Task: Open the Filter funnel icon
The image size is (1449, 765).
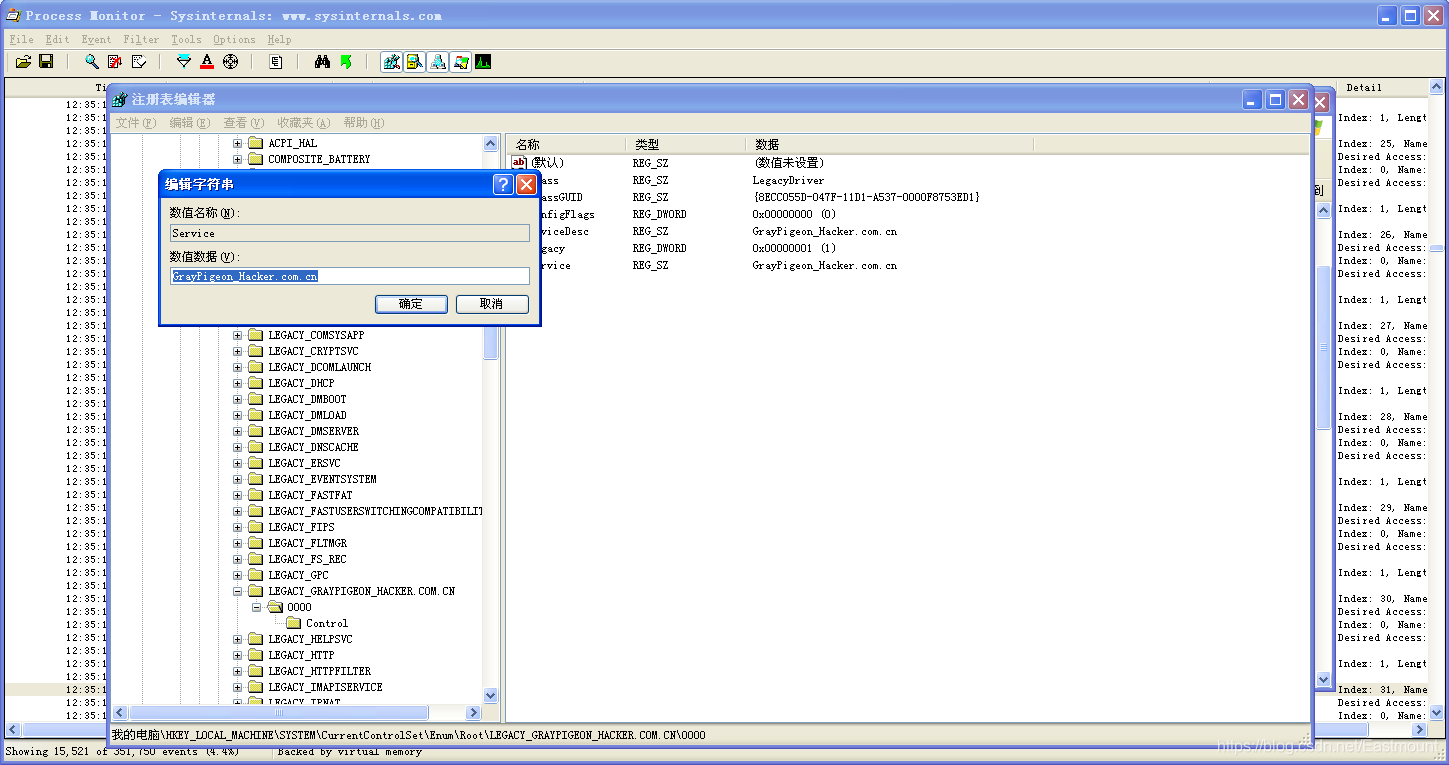Action: [x=184, y=62]
